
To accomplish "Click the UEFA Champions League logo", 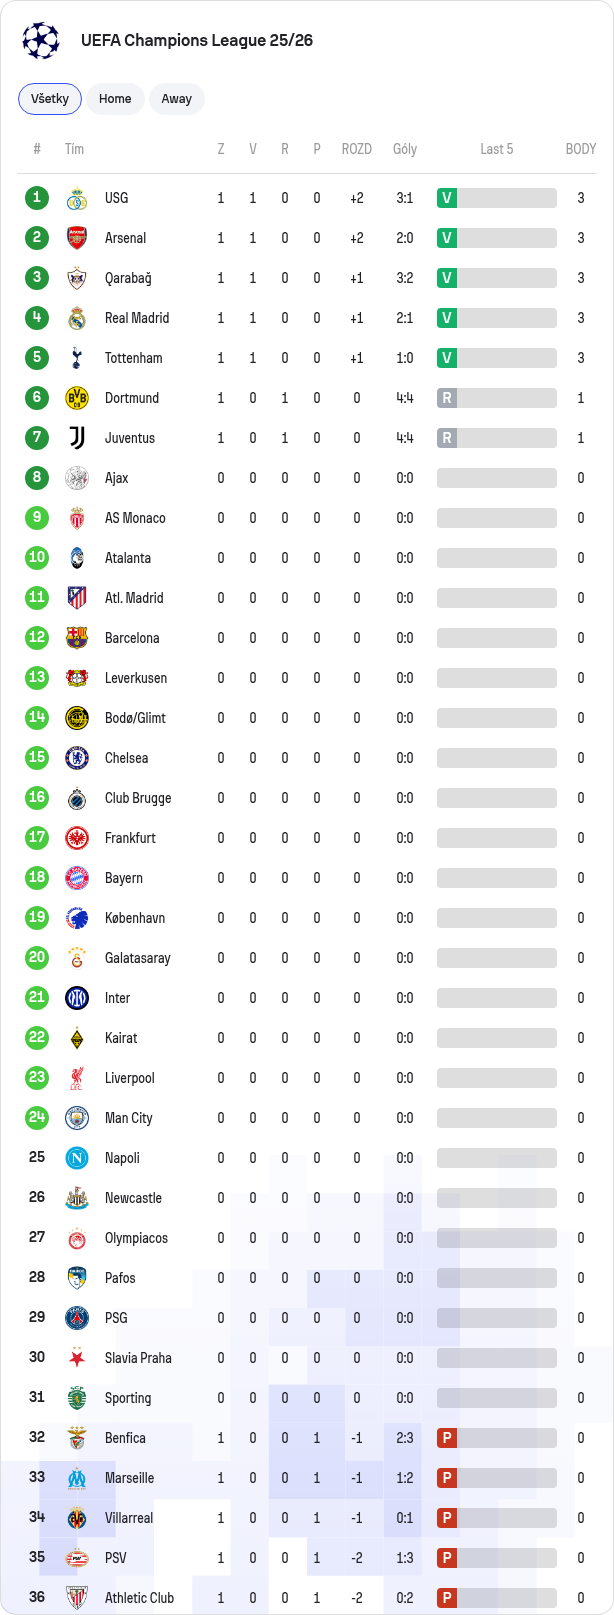I will 41,40.
